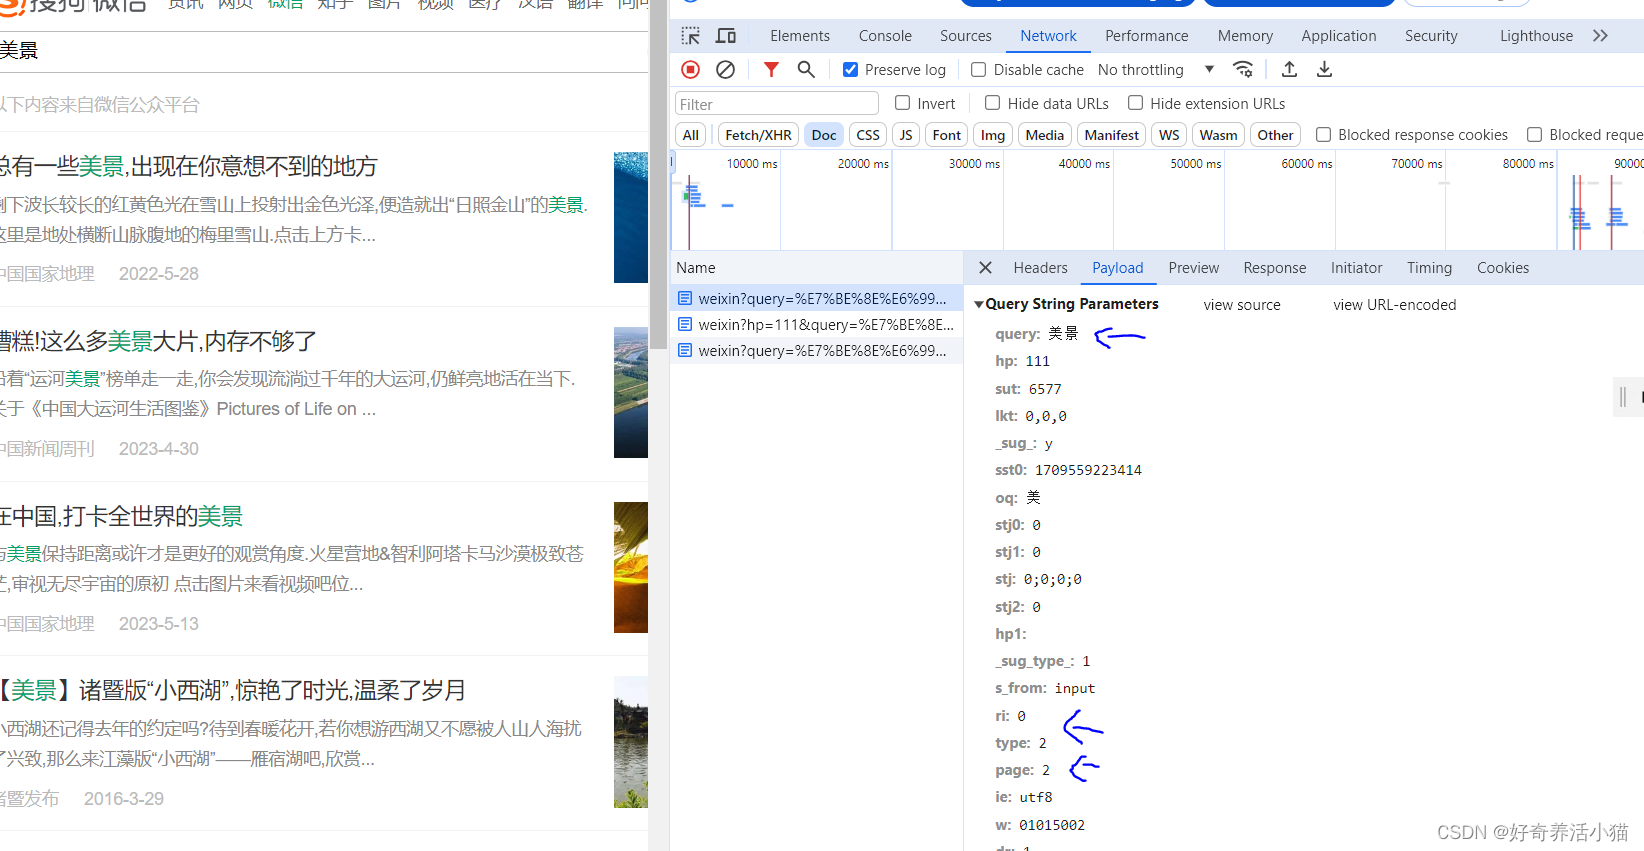Viewport: 1644px width, 851px height.
Task: Check the Invert filter checkbox
Action: 902,103
